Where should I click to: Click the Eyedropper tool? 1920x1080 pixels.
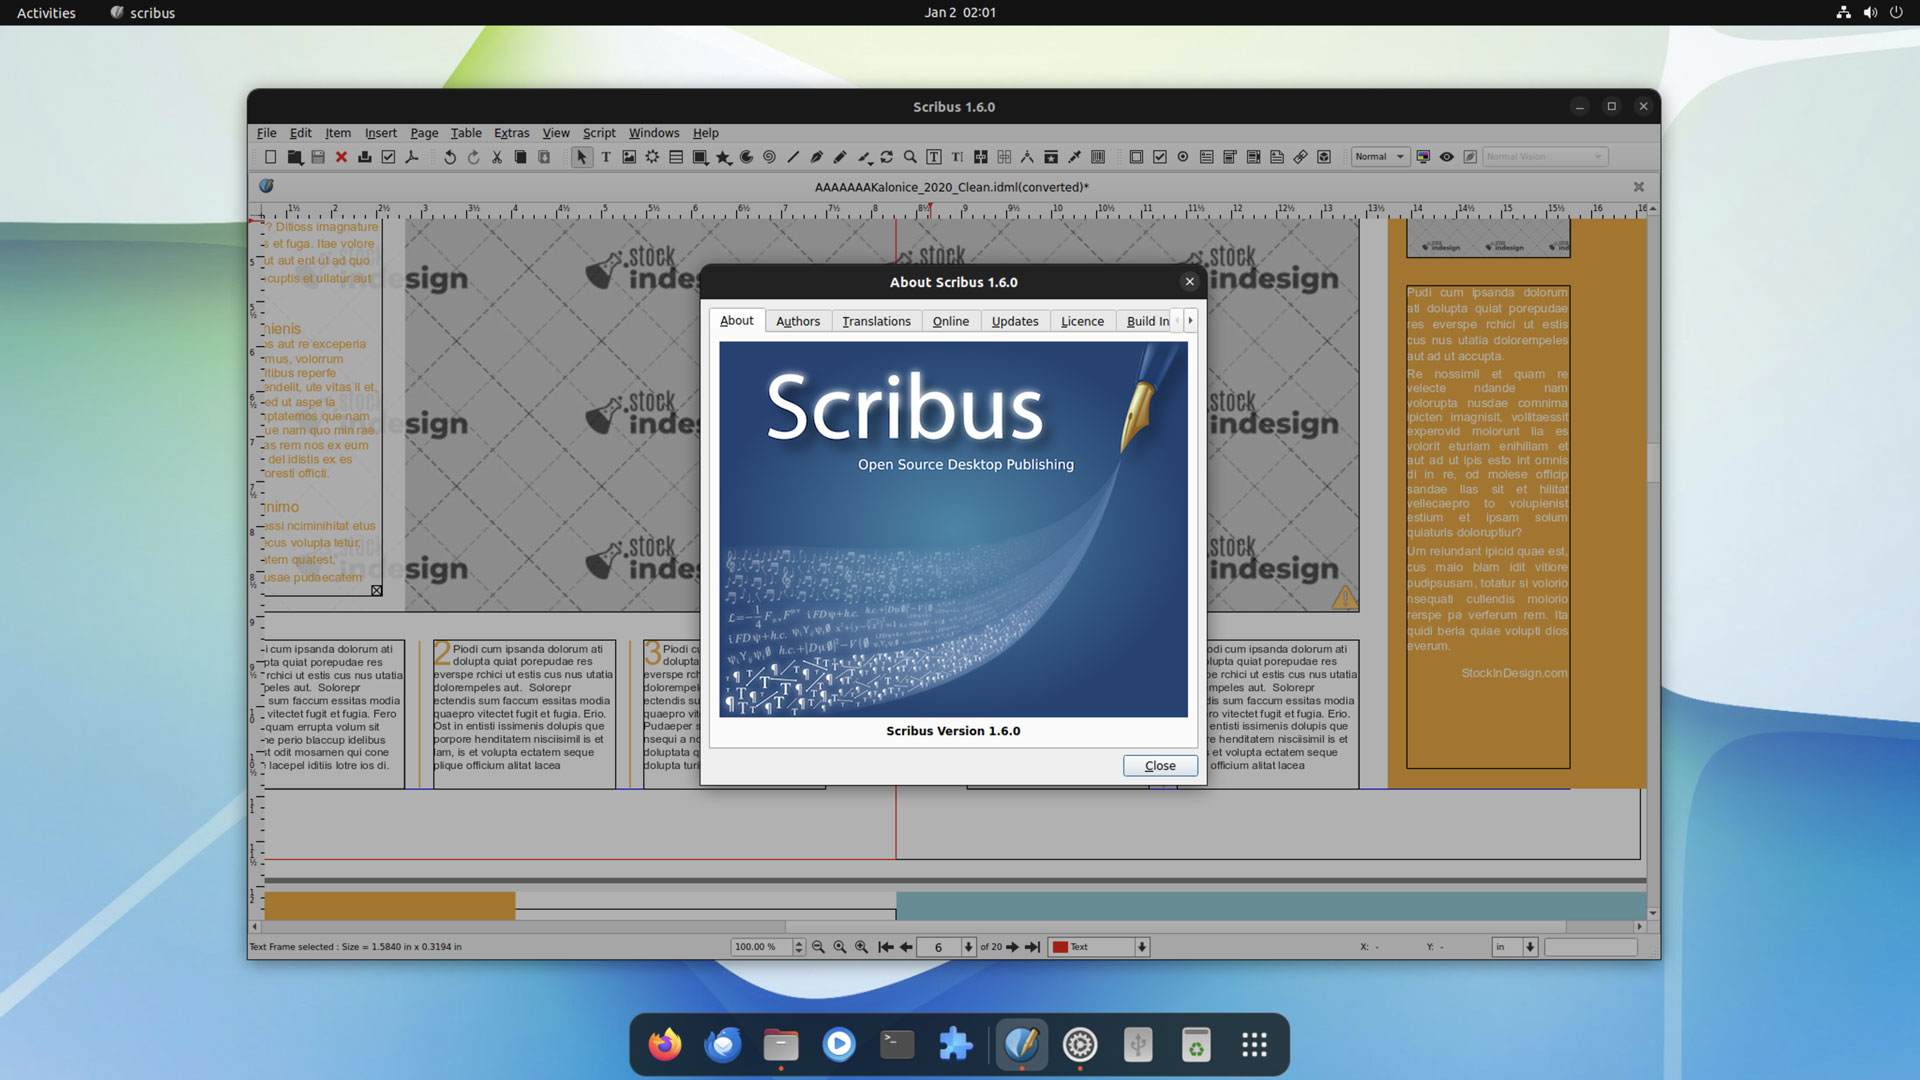[1074, 157]
